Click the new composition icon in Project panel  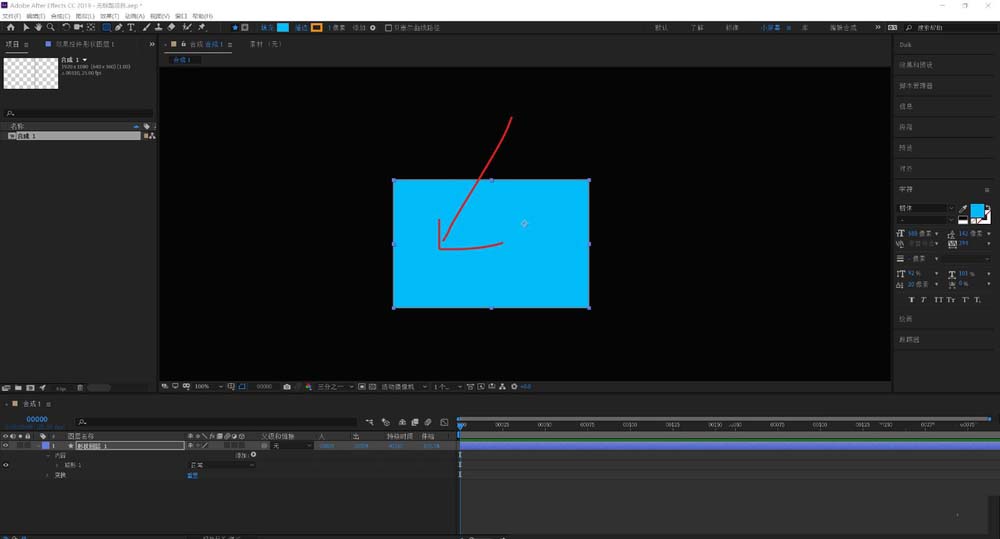pos(30,388)
